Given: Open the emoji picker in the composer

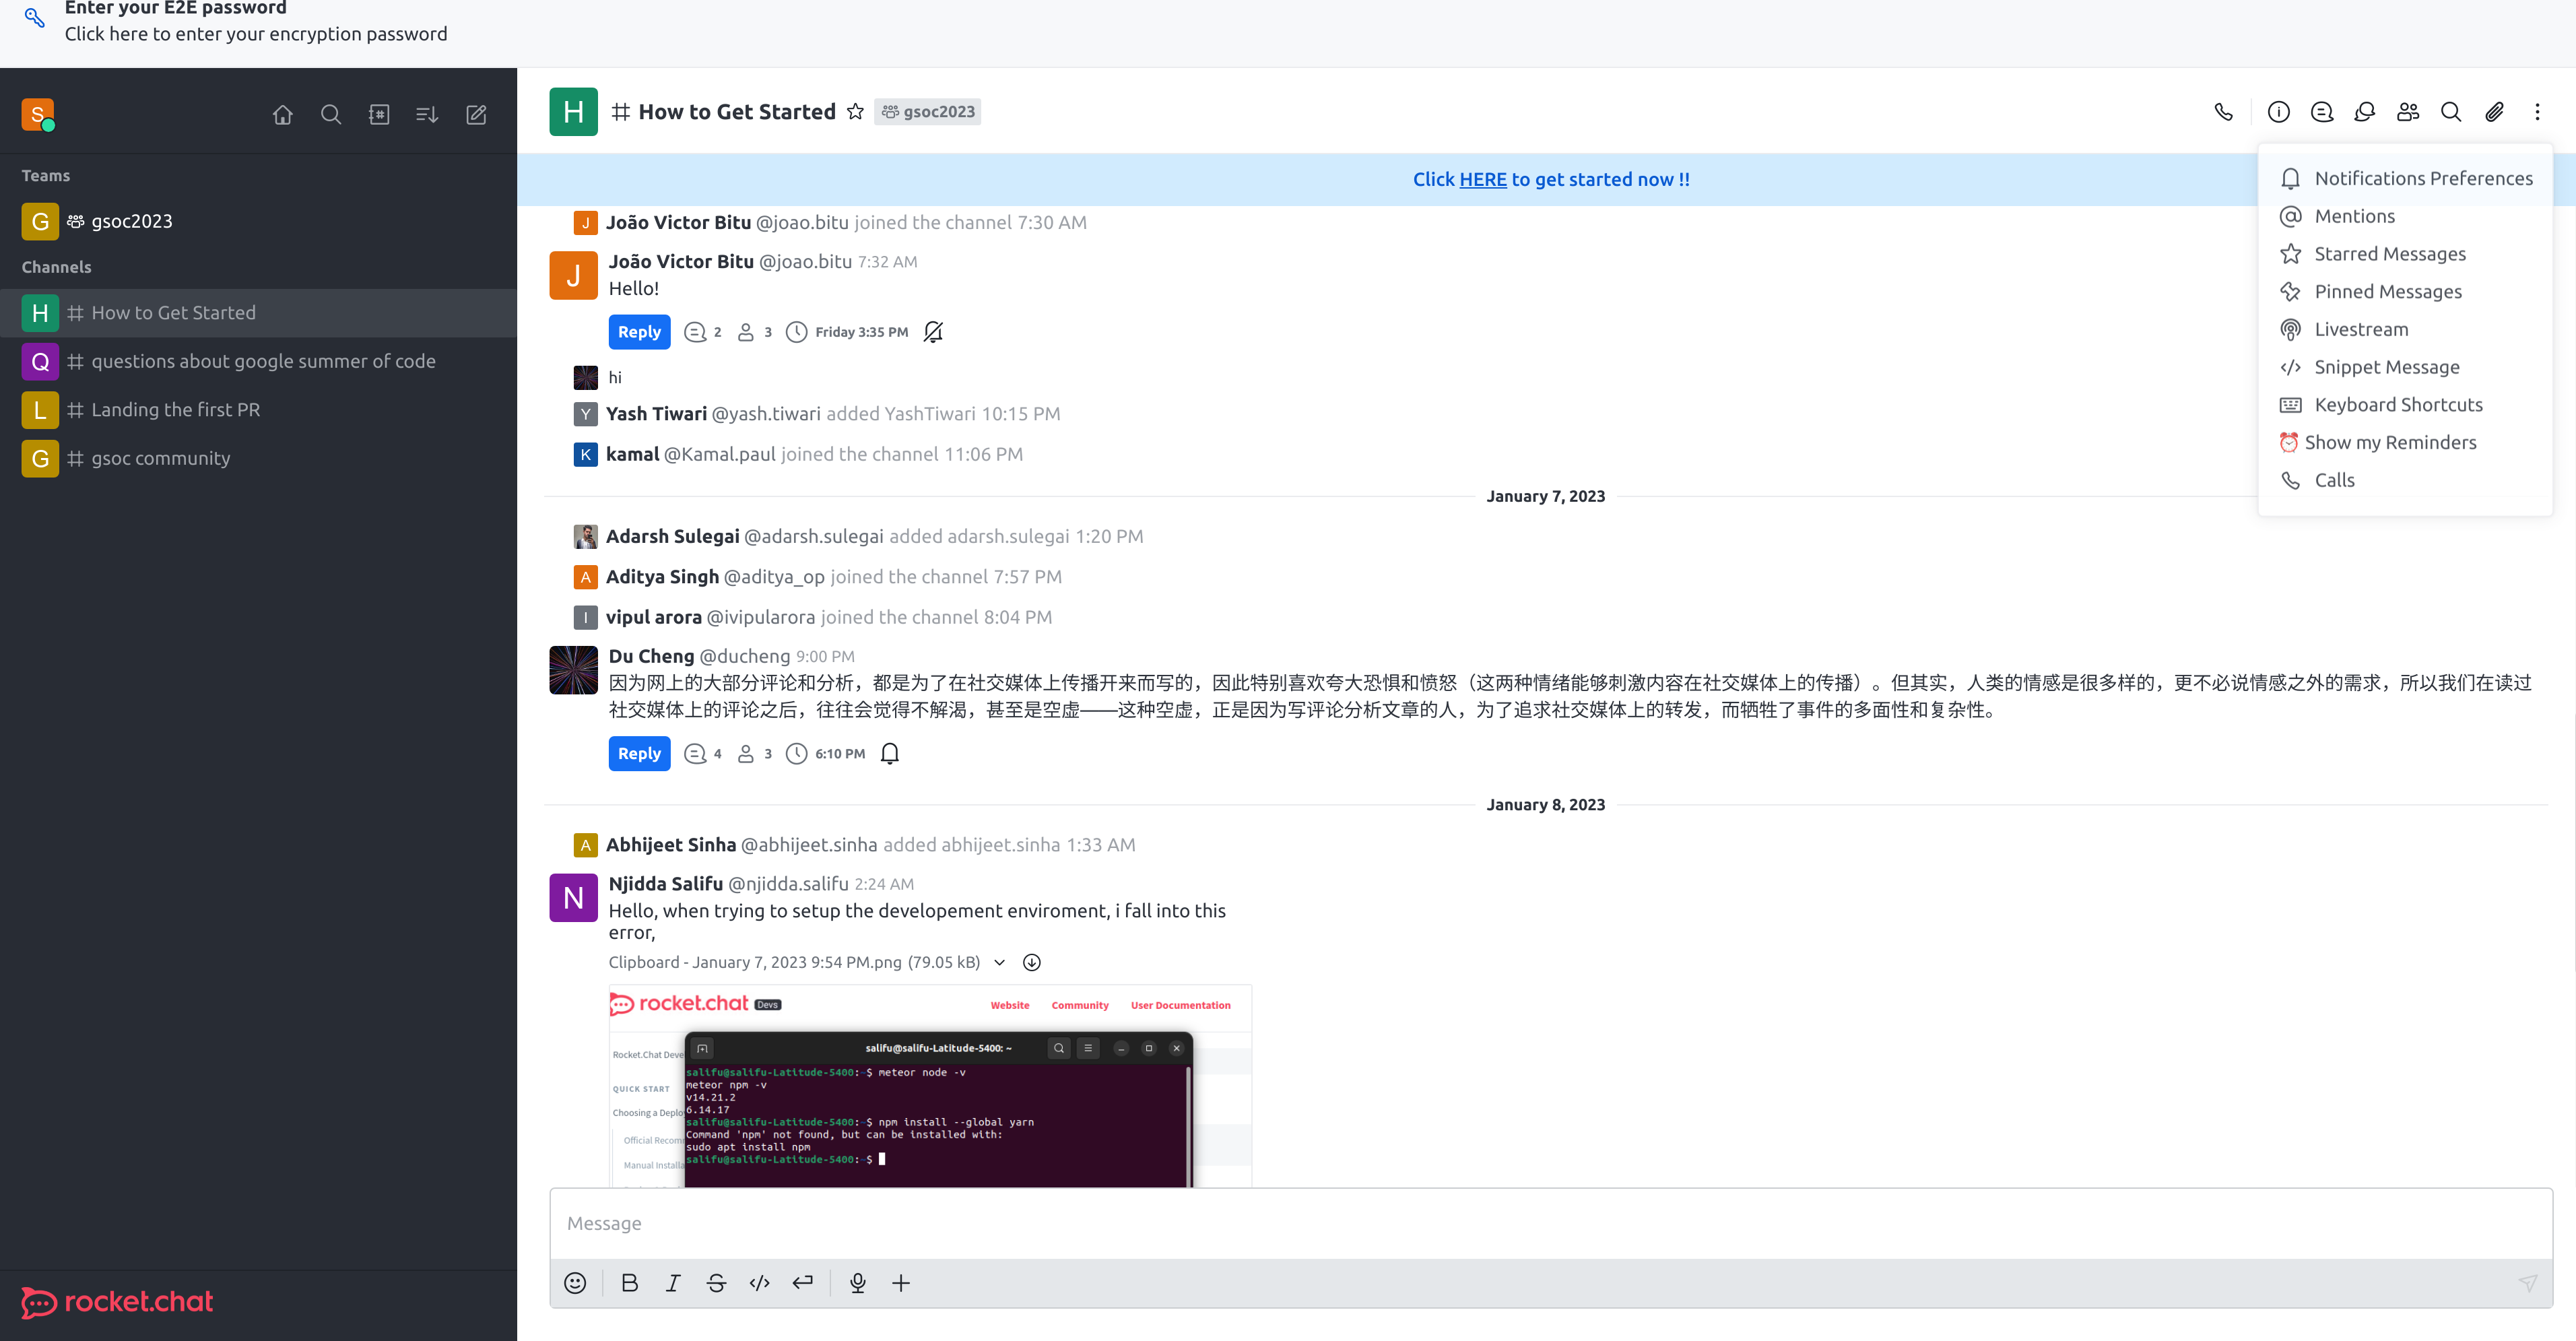Looking at the screenshot, I should click(575, 1283).
